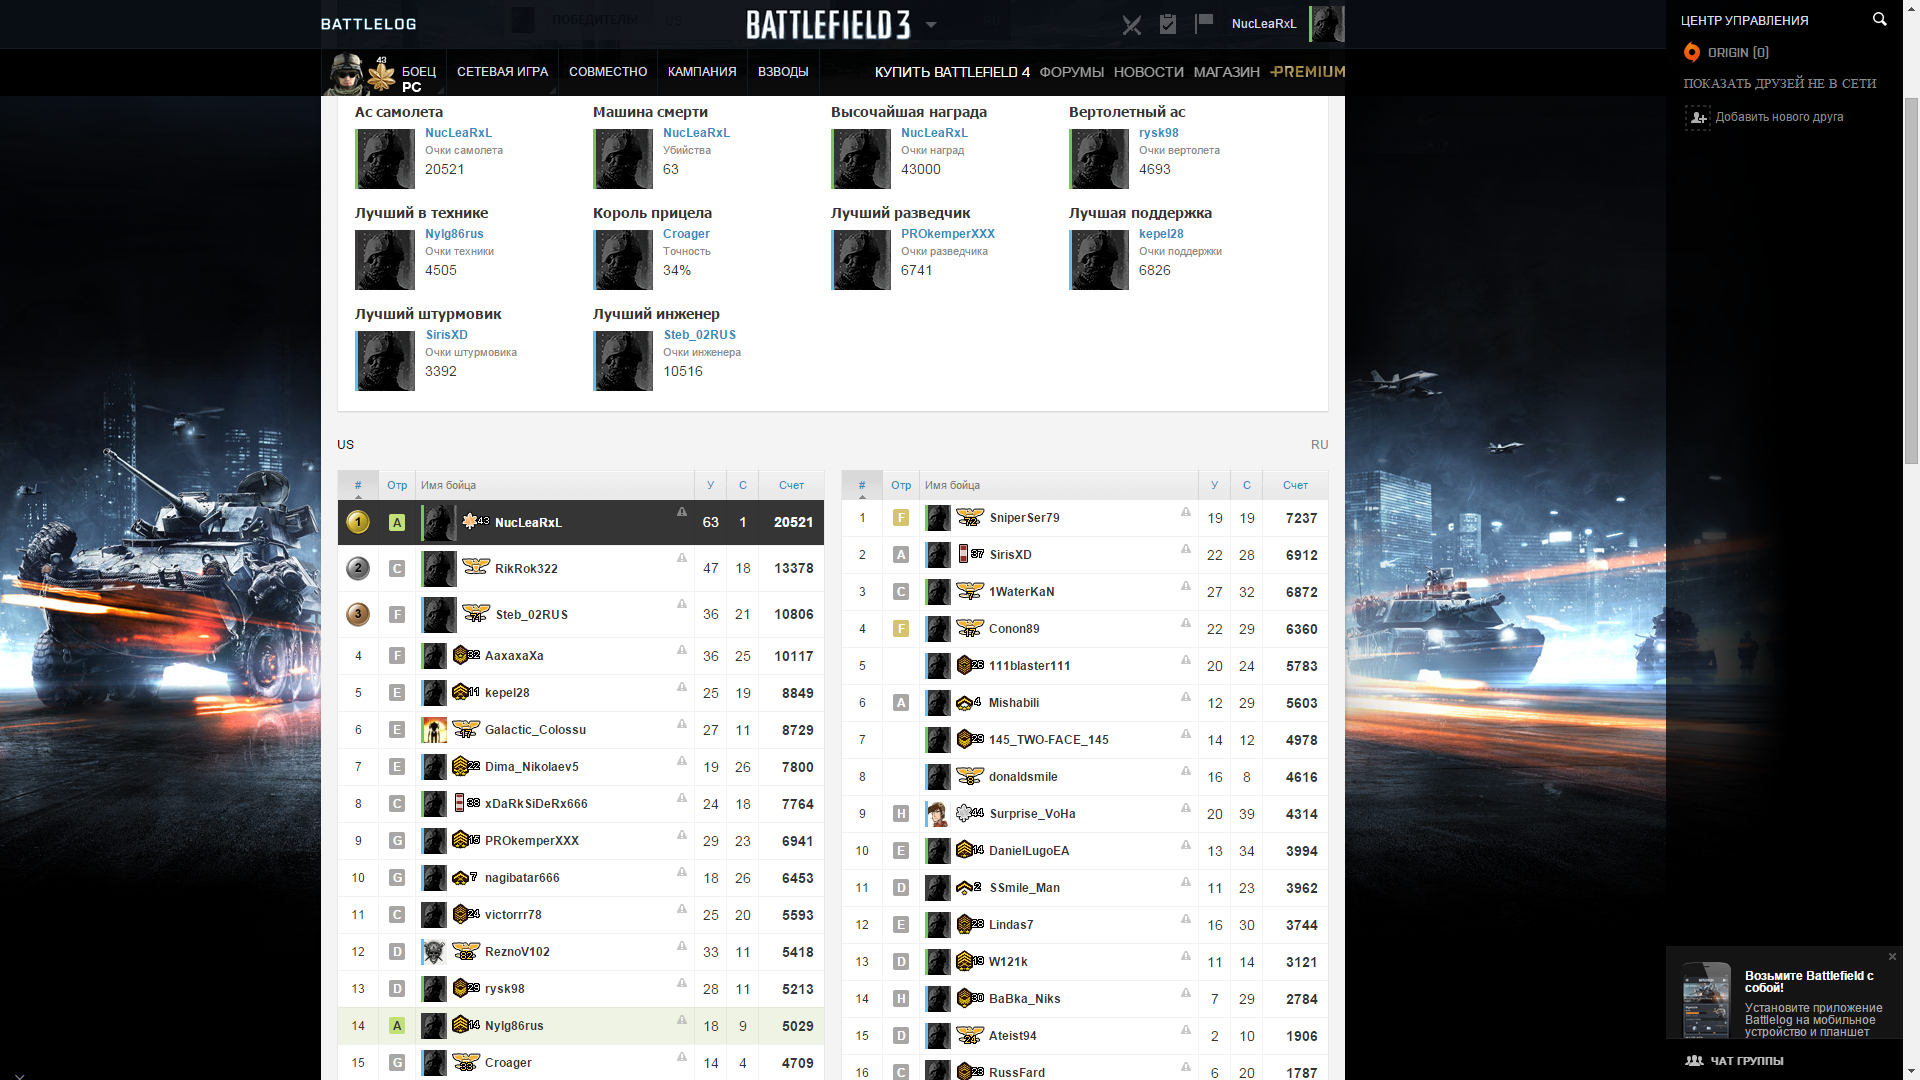Open the game selector arrow beside Battlefield 3 logo
This screenshot has height=1080, width=1920.
[931, 25]
